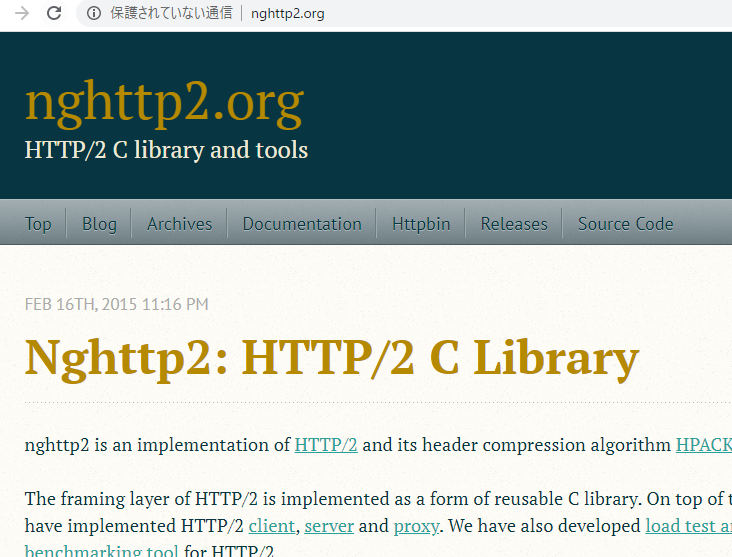
Task: Open the Documentation navigation item
Action: (302, 224)
